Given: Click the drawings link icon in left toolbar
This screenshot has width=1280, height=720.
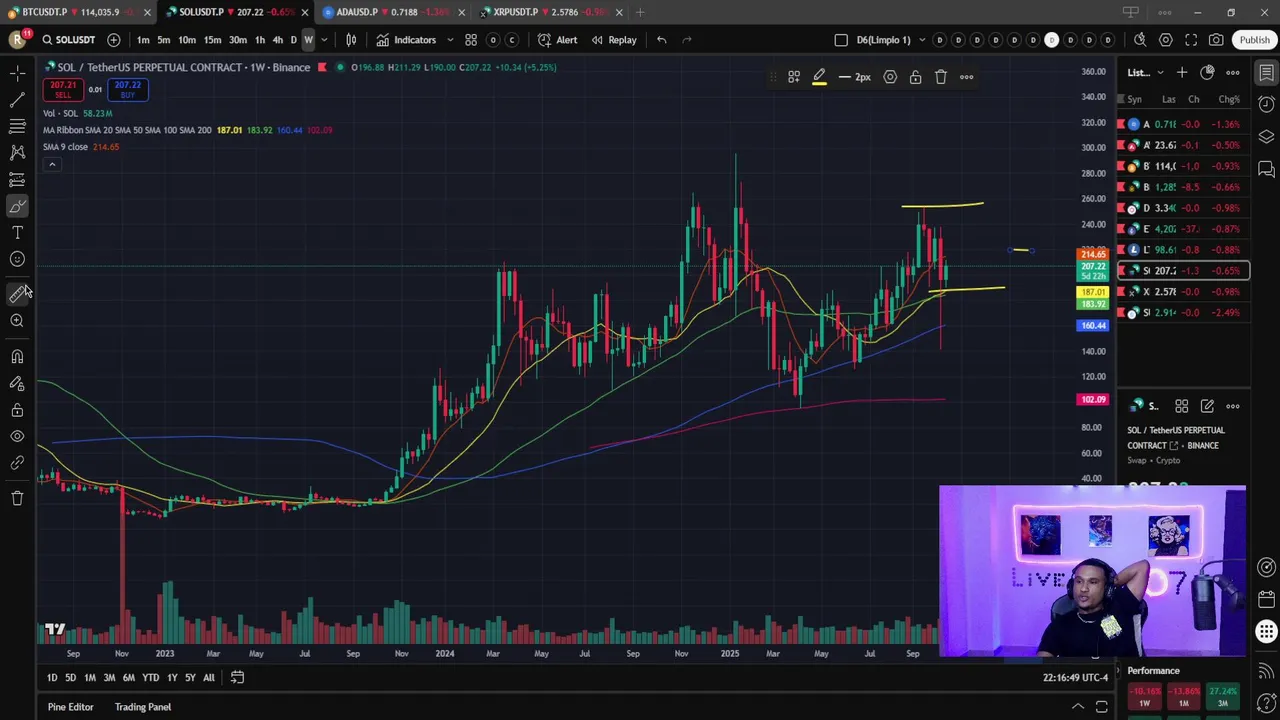Looking at the screenshot, I should pyautogui.click(x=17, y=463).
